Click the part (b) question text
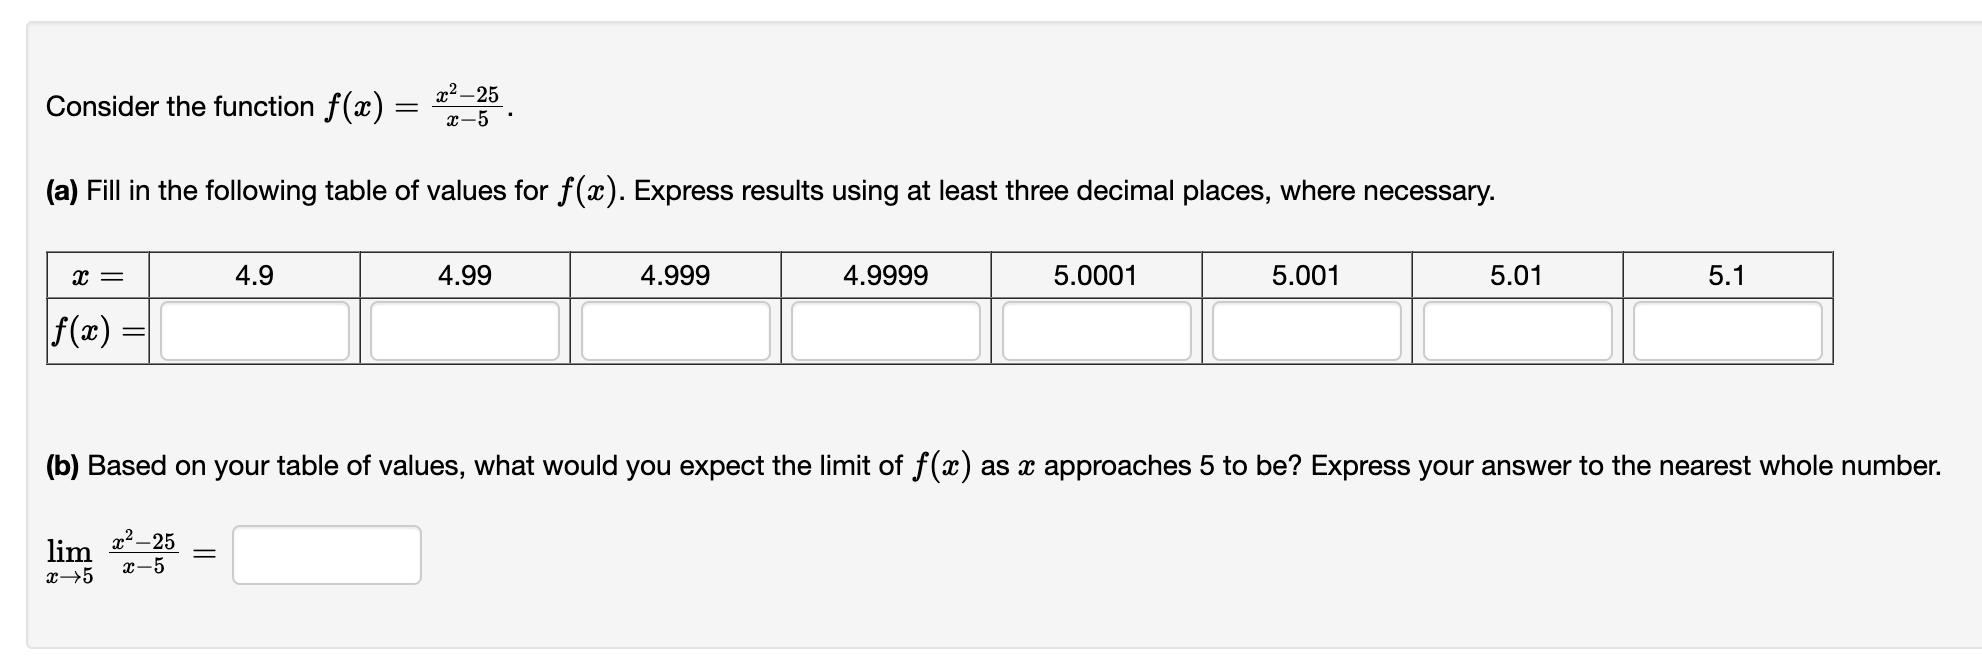Viewport: 1982px width, 672px height. tap(990, 463)
